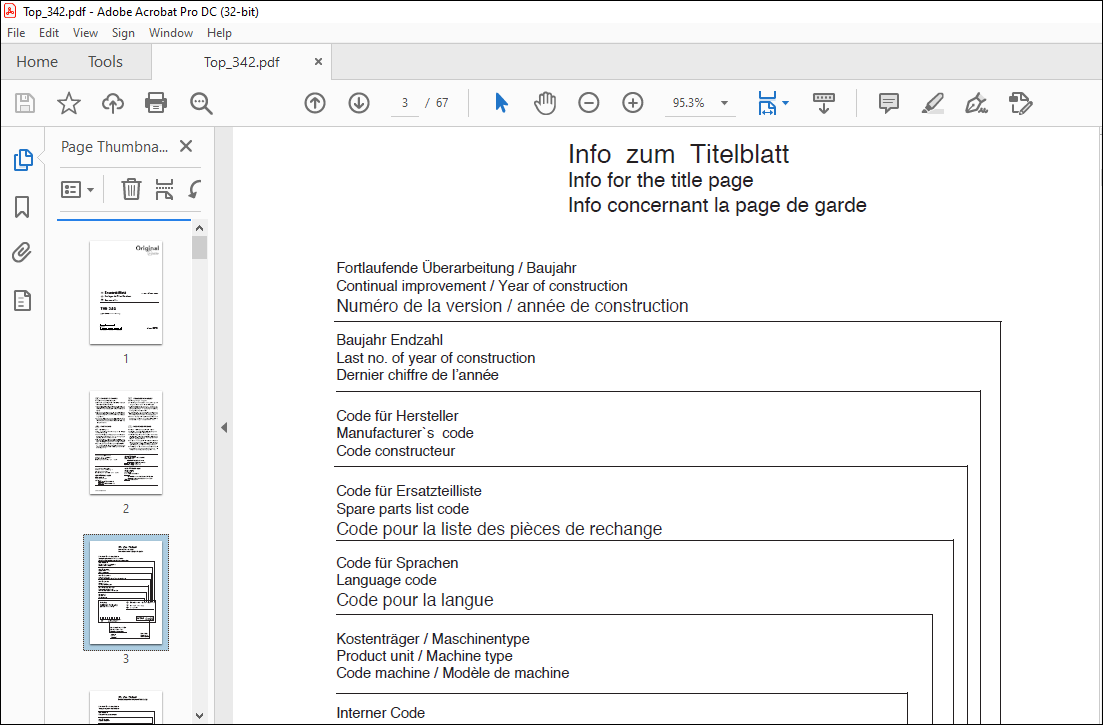This screenshot has width=1103, height=725.
Task: Click 'Kostenträger / Maschinentype' text
Action: click(433, 639)
